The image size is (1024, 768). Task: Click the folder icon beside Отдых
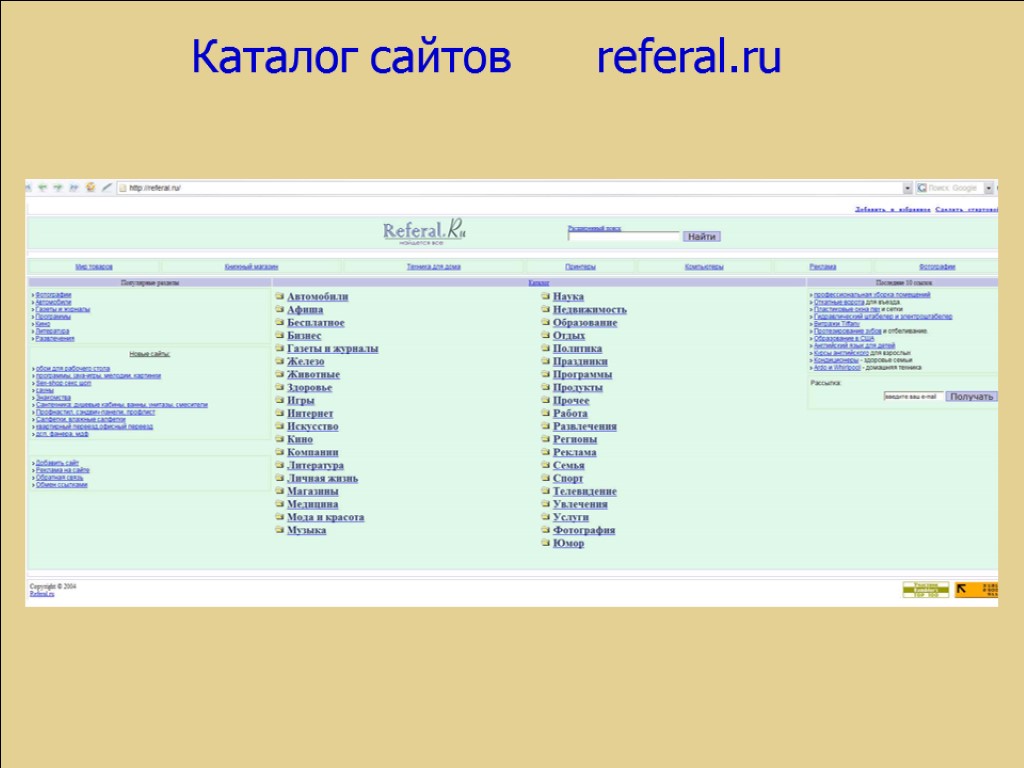point(545,335)
